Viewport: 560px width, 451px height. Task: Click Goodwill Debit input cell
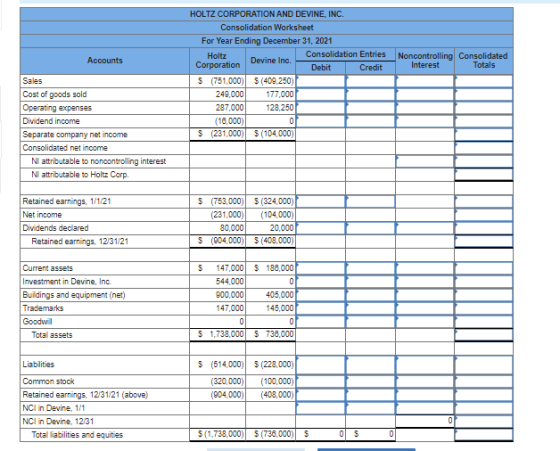point(321,322)
